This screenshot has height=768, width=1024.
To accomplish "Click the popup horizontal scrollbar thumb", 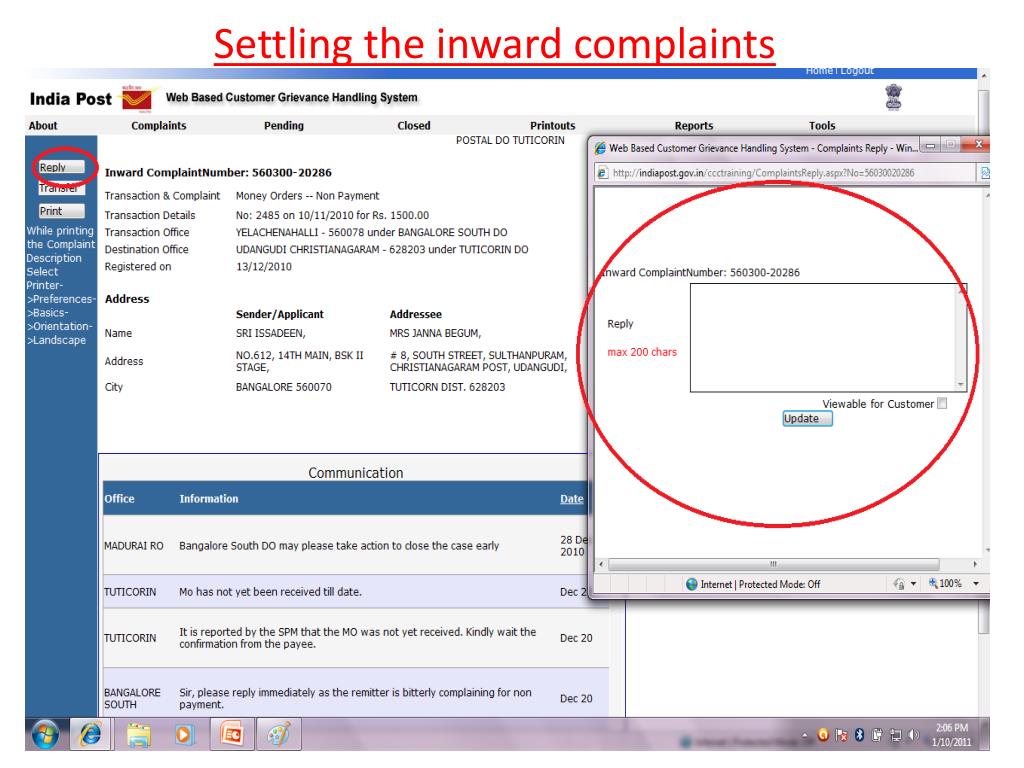I will (x=773, y=564).
